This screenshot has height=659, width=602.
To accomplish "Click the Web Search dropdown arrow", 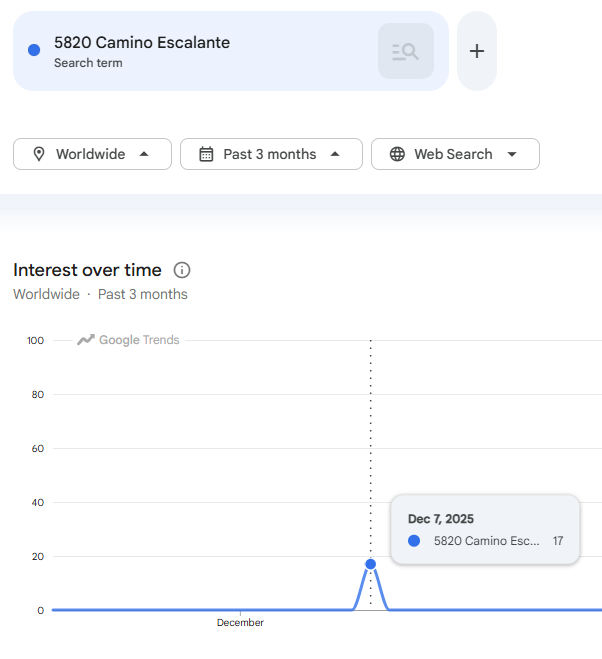I will tap(512, 154).
